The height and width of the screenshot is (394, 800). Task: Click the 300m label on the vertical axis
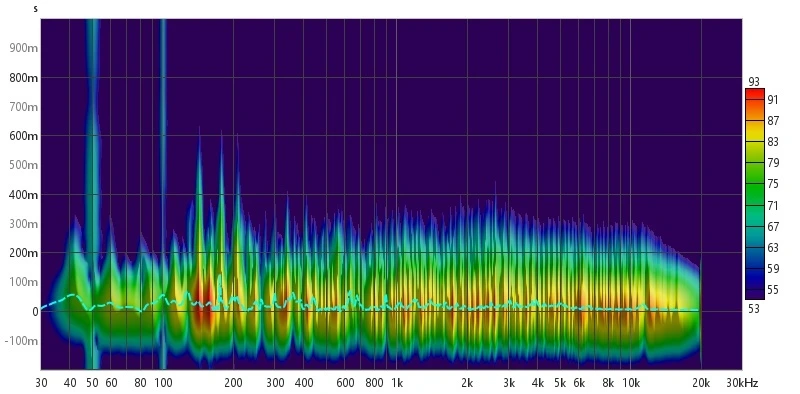pyautogui.click(x=24, y=224)
